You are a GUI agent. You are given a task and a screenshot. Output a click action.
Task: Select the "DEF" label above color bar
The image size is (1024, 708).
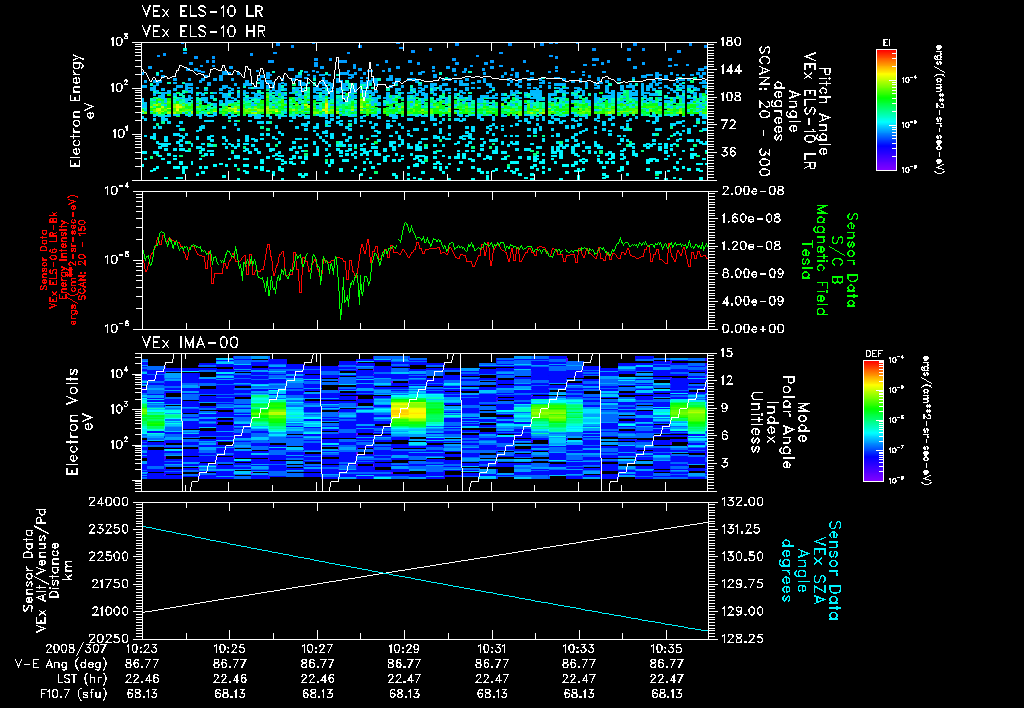[x=873, y=355]
